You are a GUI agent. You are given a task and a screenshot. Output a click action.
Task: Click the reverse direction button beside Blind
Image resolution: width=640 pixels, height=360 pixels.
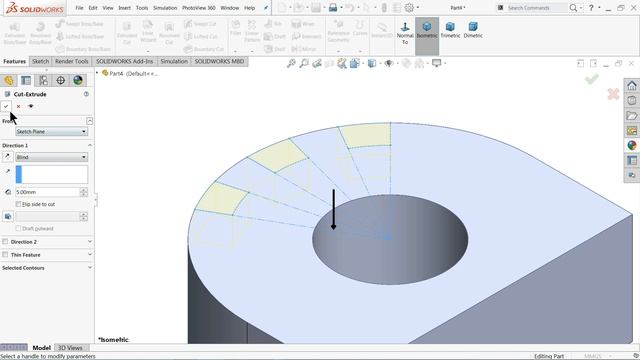[x=7, y=157]
